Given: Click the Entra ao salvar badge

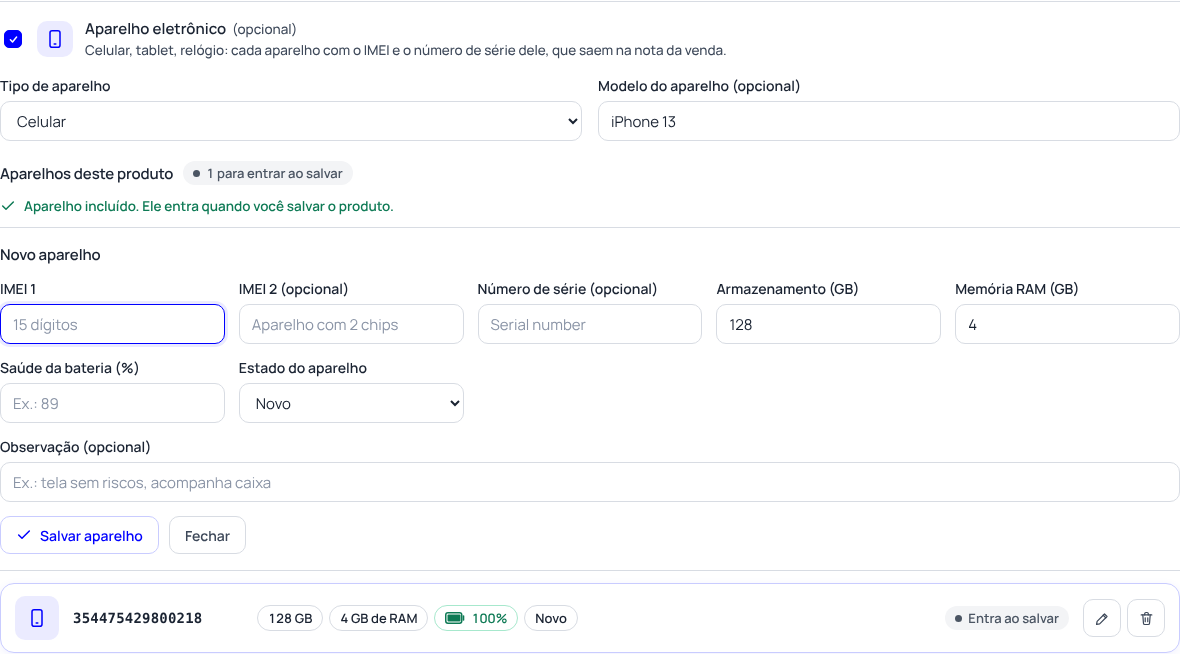Looking at the screenshot, I should [x=1007, y=619].
